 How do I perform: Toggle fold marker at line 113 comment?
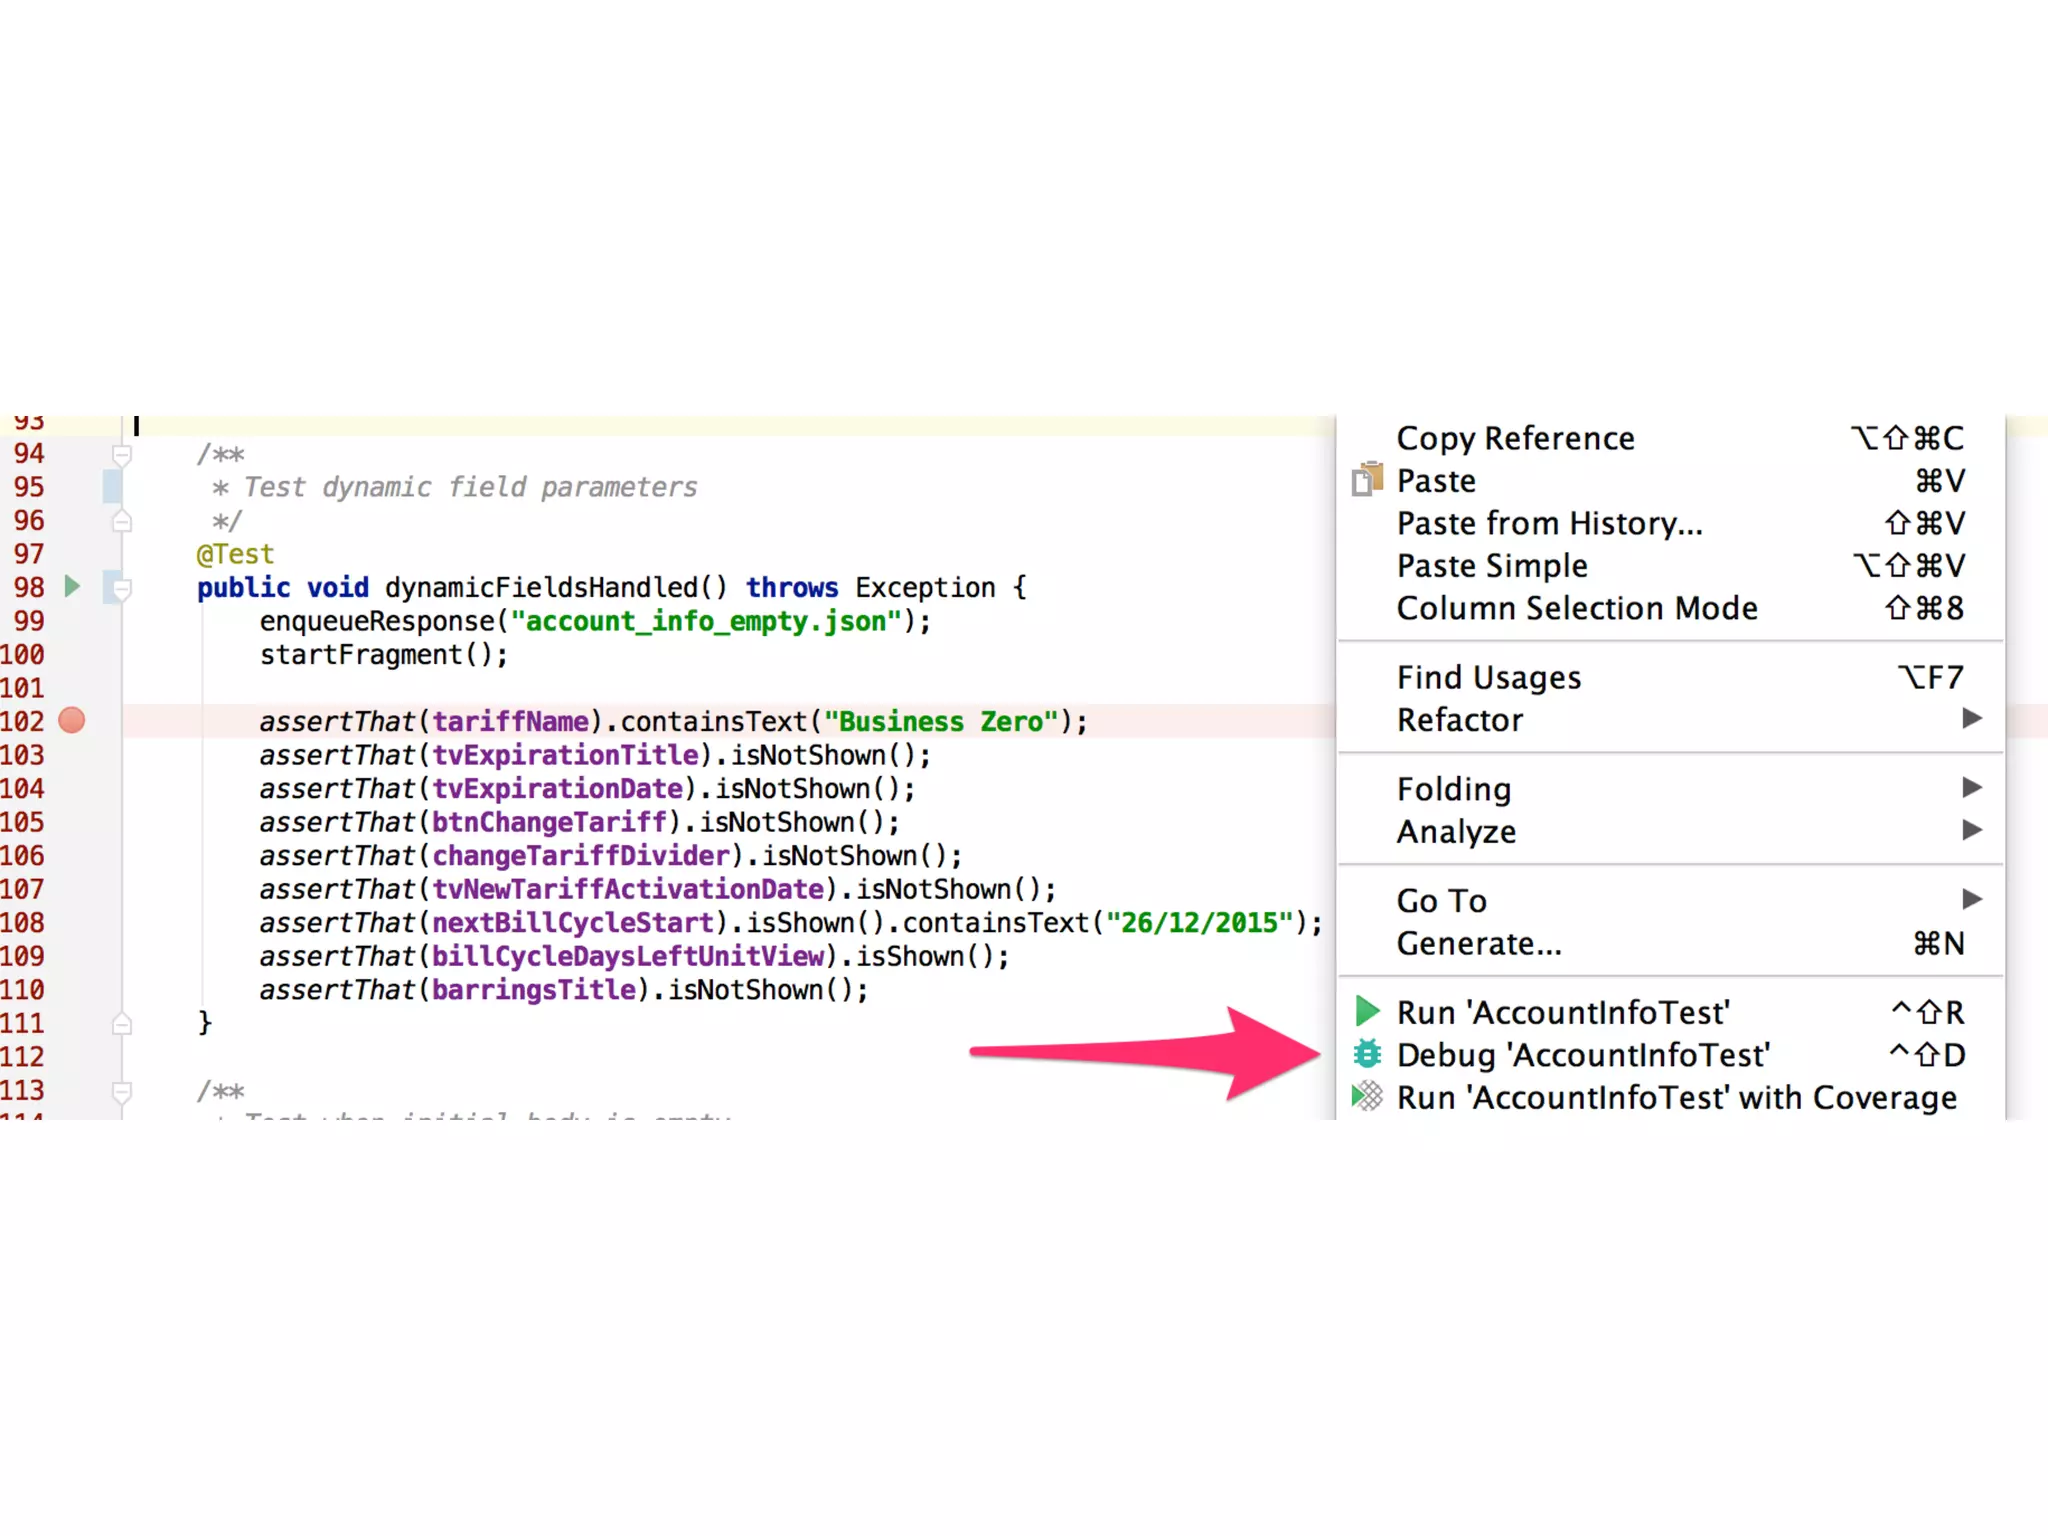pyautogui.click(x=122, y=1091)
